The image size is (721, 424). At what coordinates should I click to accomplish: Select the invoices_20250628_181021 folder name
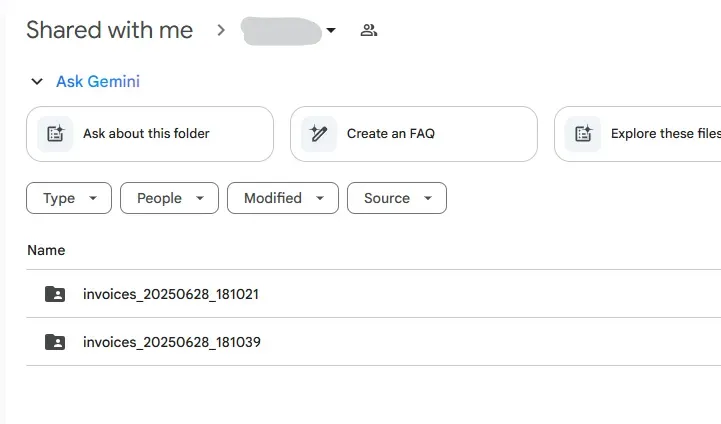172,294
